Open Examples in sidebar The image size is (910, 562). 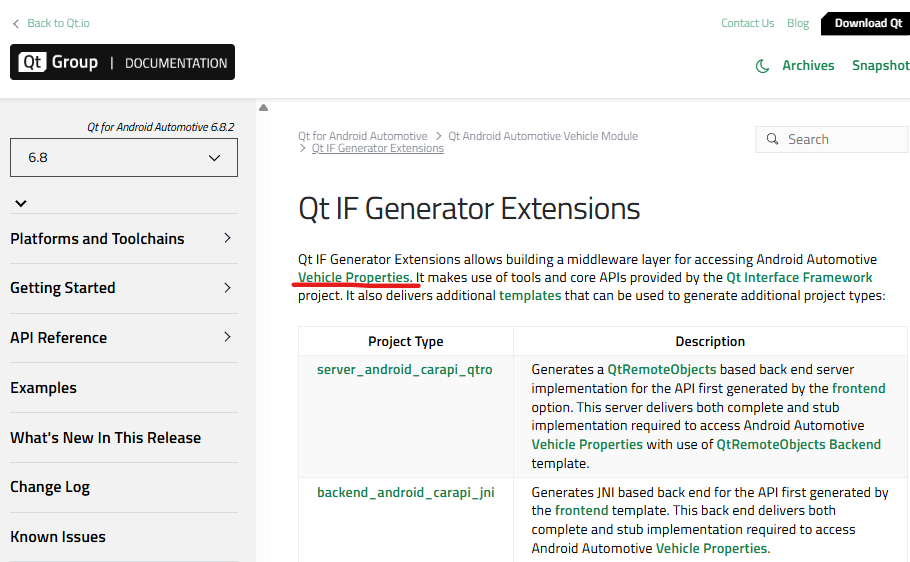coord(44,388)
